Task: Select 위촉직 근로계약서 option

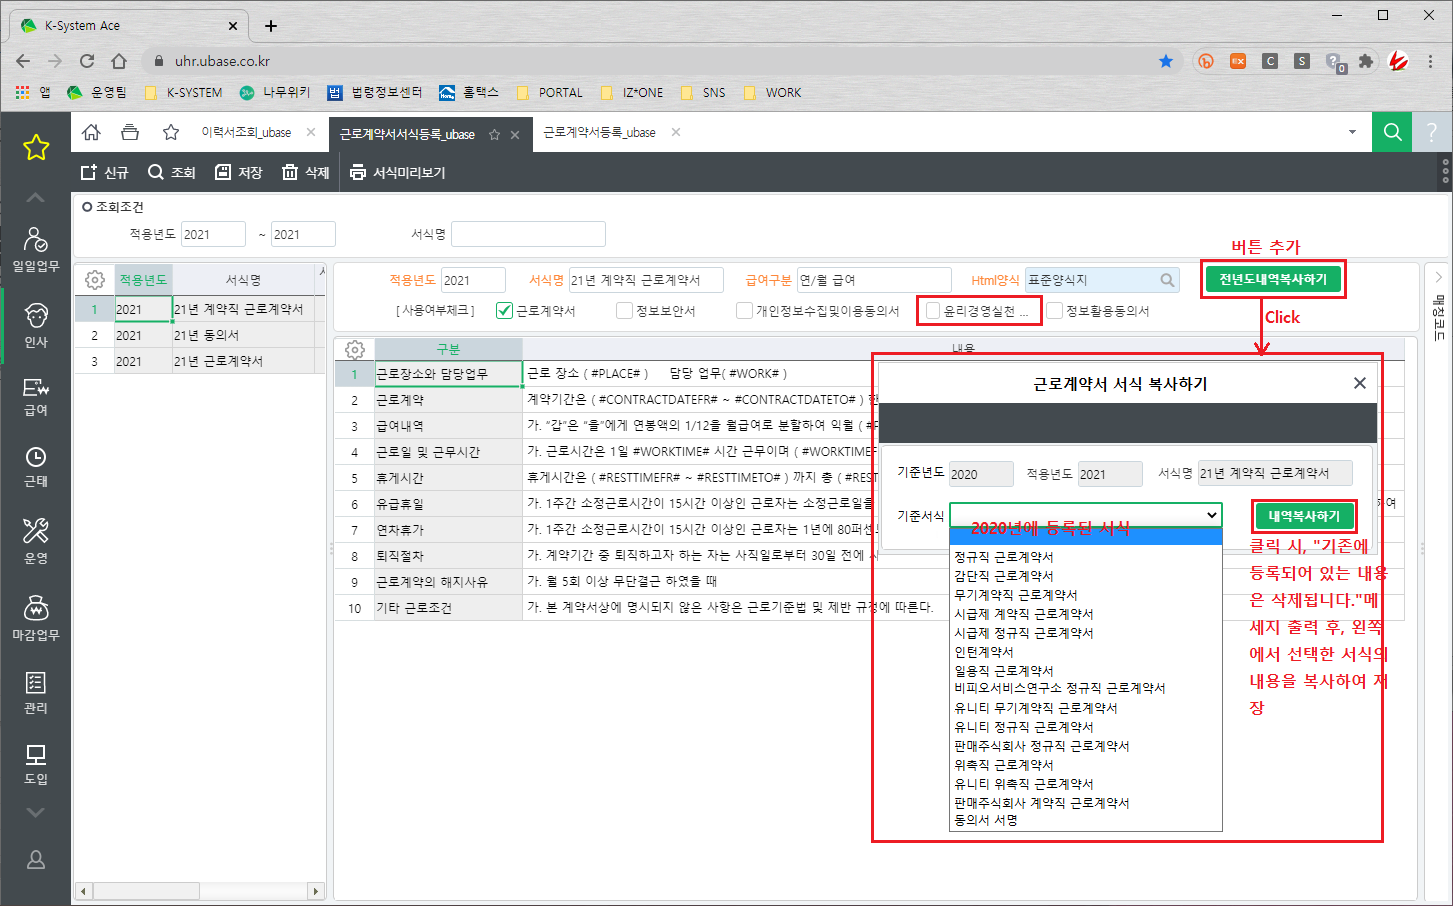Action: click(x=1004, y=765)
